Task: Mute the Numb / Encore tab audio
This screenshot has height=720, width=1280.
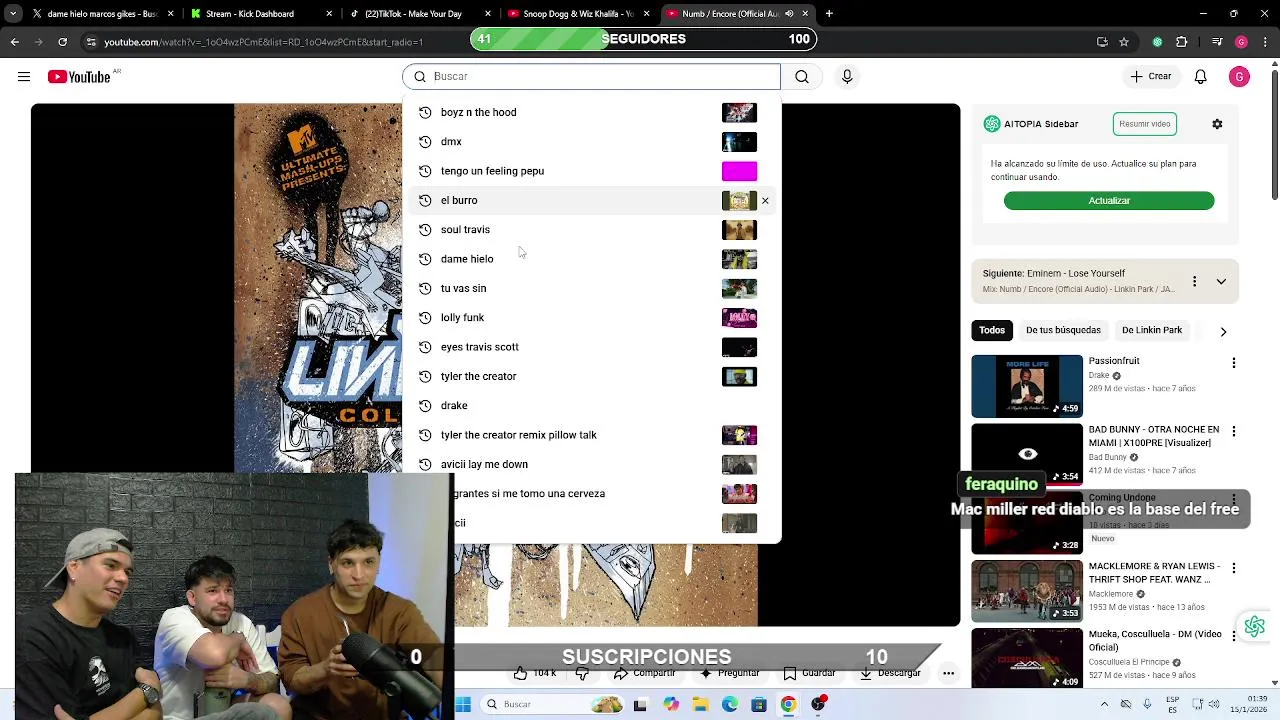Action: point(789,14)
